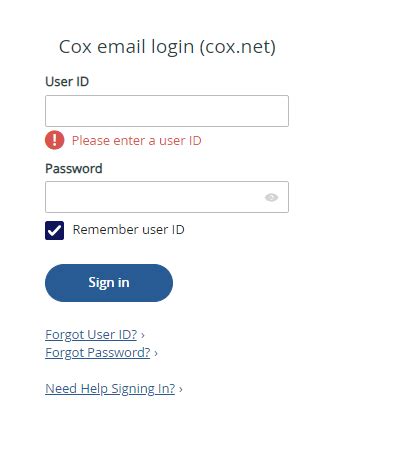The width and height of the screenshot is (393, 476).
Task: Click the User ID field label
Action: coord(67,82)
